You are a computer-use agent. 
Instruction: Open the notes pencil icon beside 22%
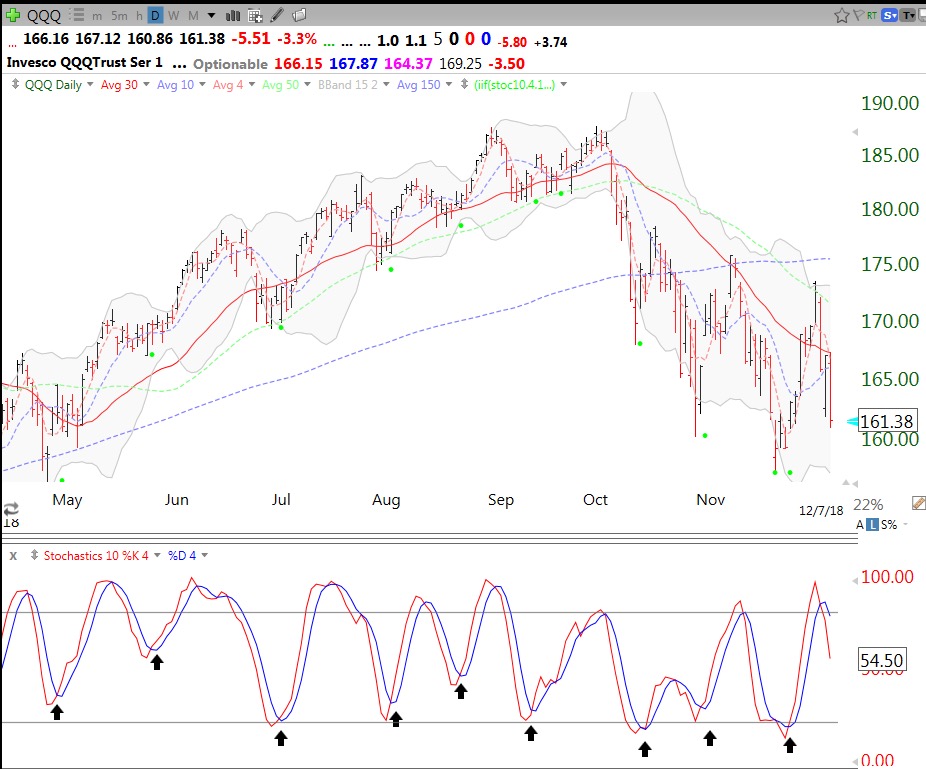pyautogui.click(x=918, y=503)
